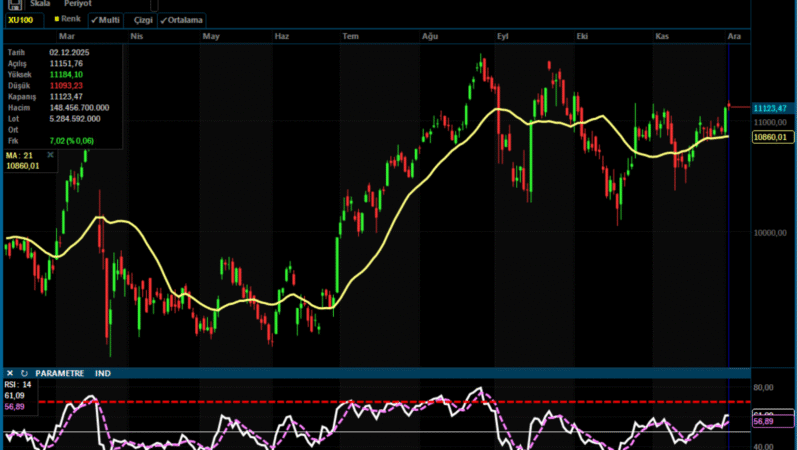Open the Renk yellow color swatch

click(x=59, y=19)
